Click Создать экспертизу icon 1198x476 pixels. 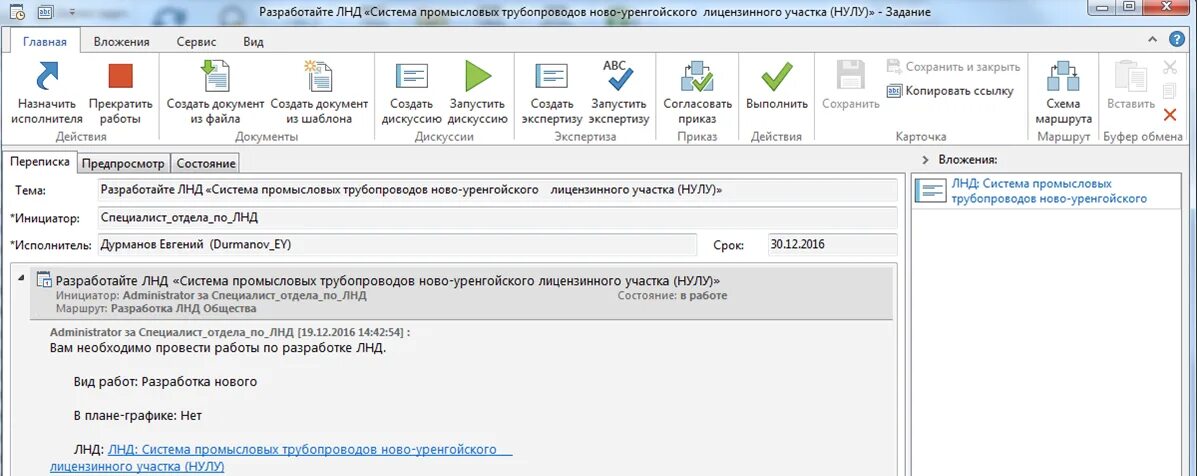click(x=551, y=76)
